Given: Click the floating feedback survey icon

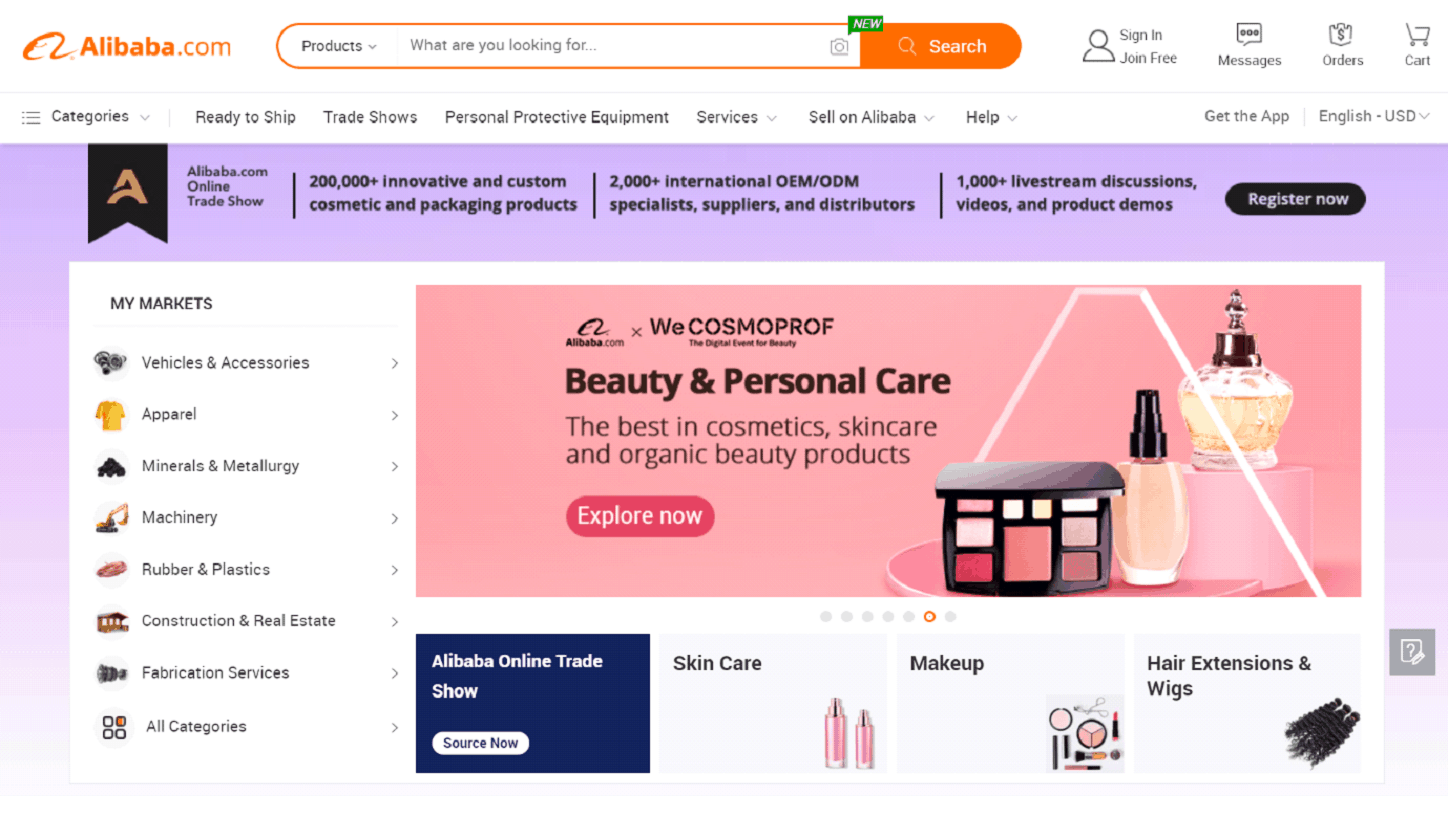Looking at the screenshot, I should tap(1412, 652).
